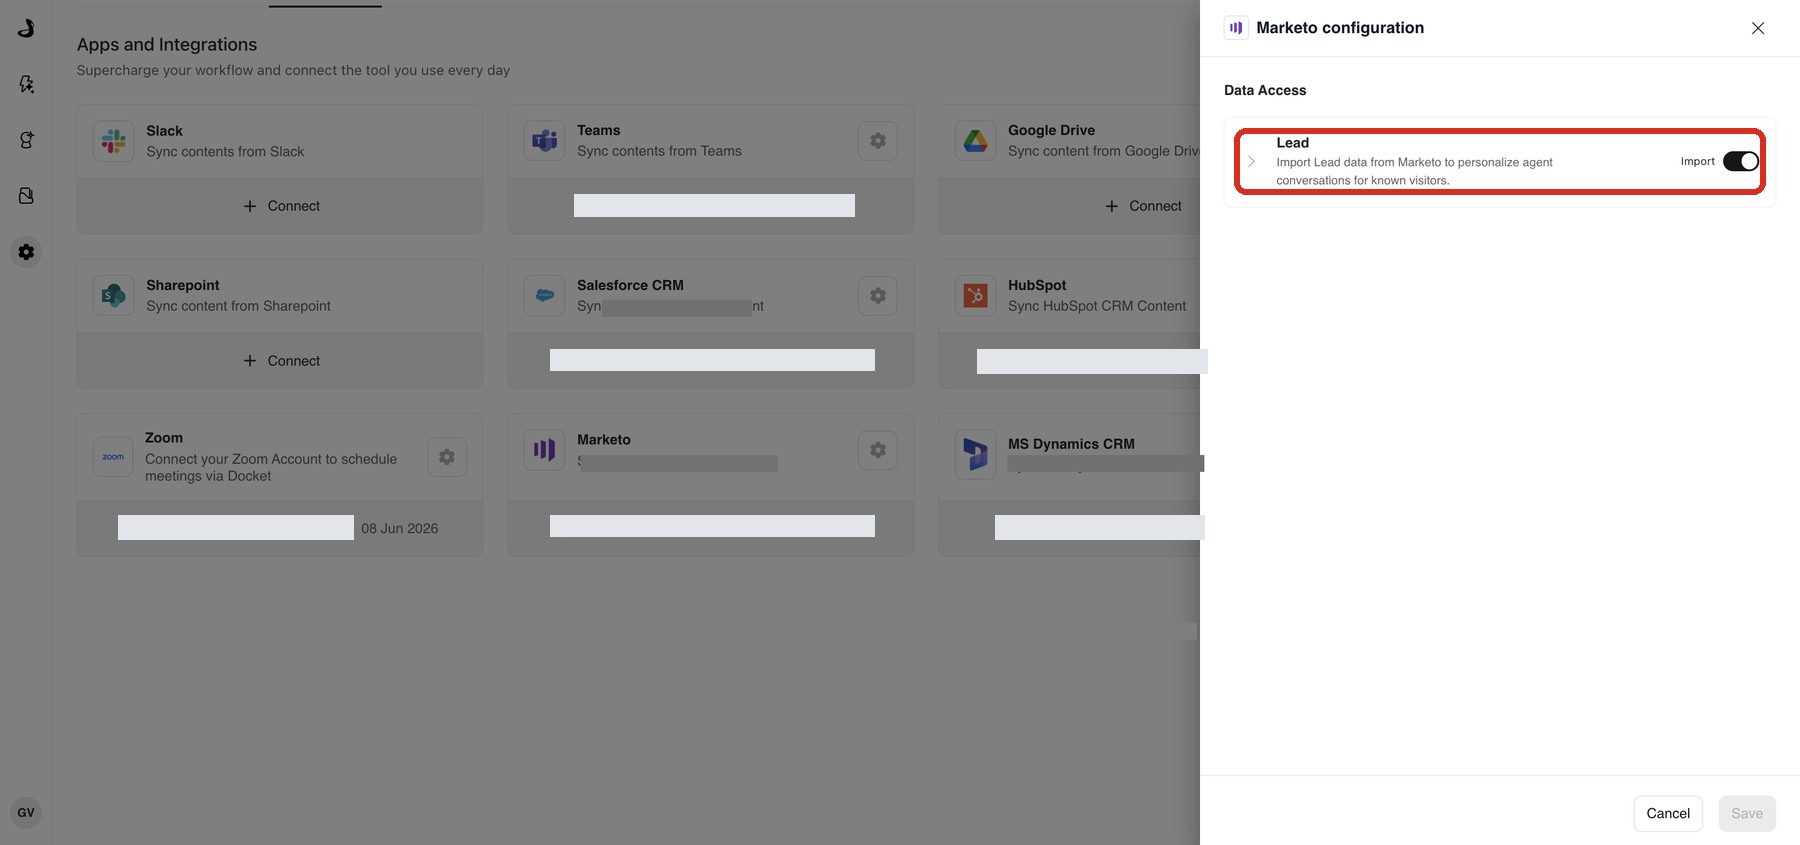Viewport: 1800px width, 845px height.
Task: Click the Google Drive app icon
Action: [x=975, y=141]
